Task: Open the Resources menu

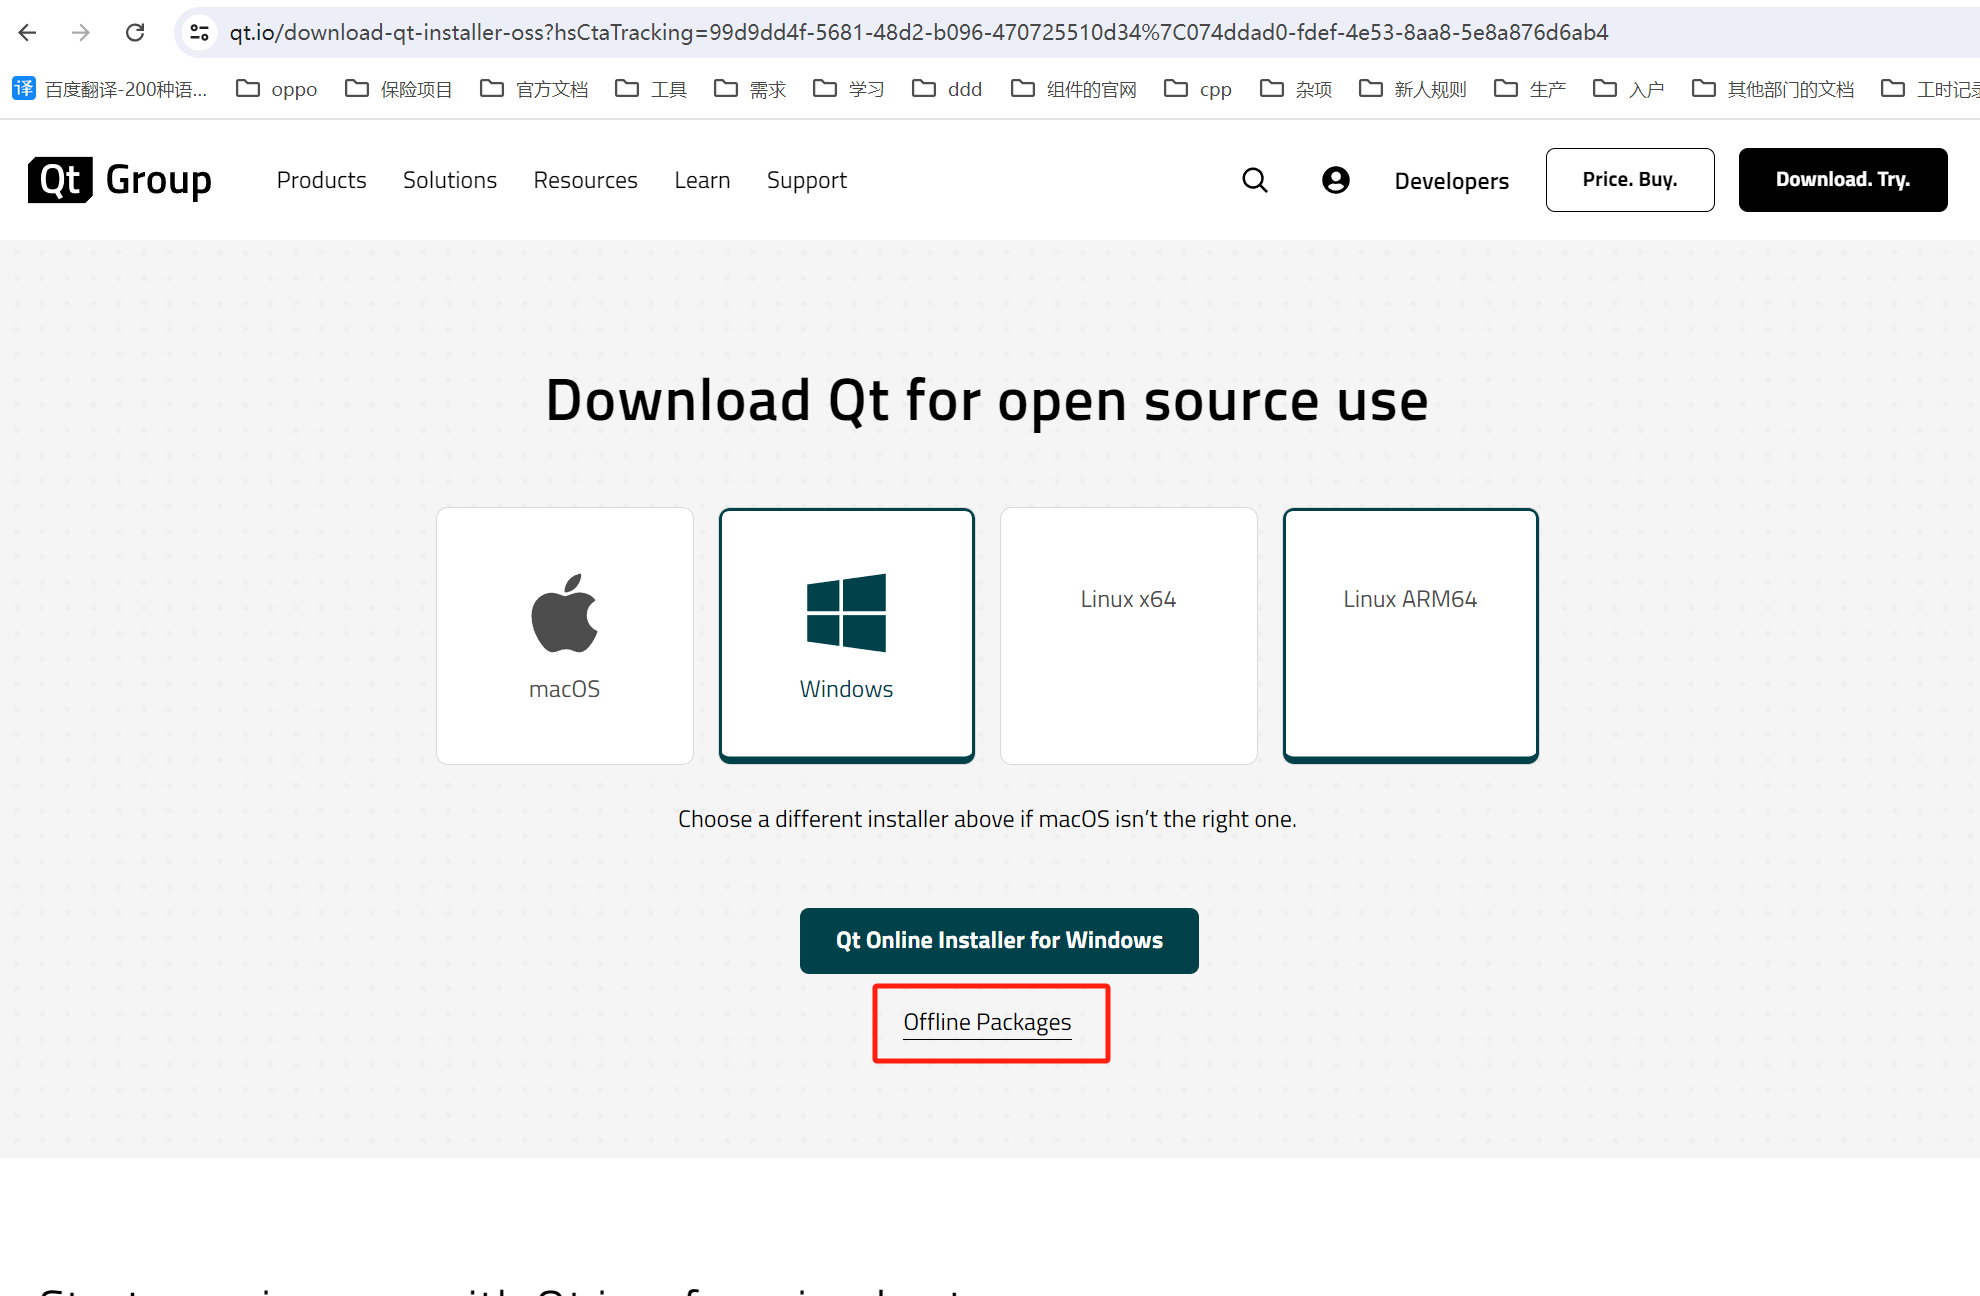Action: [x=585, y=180]
